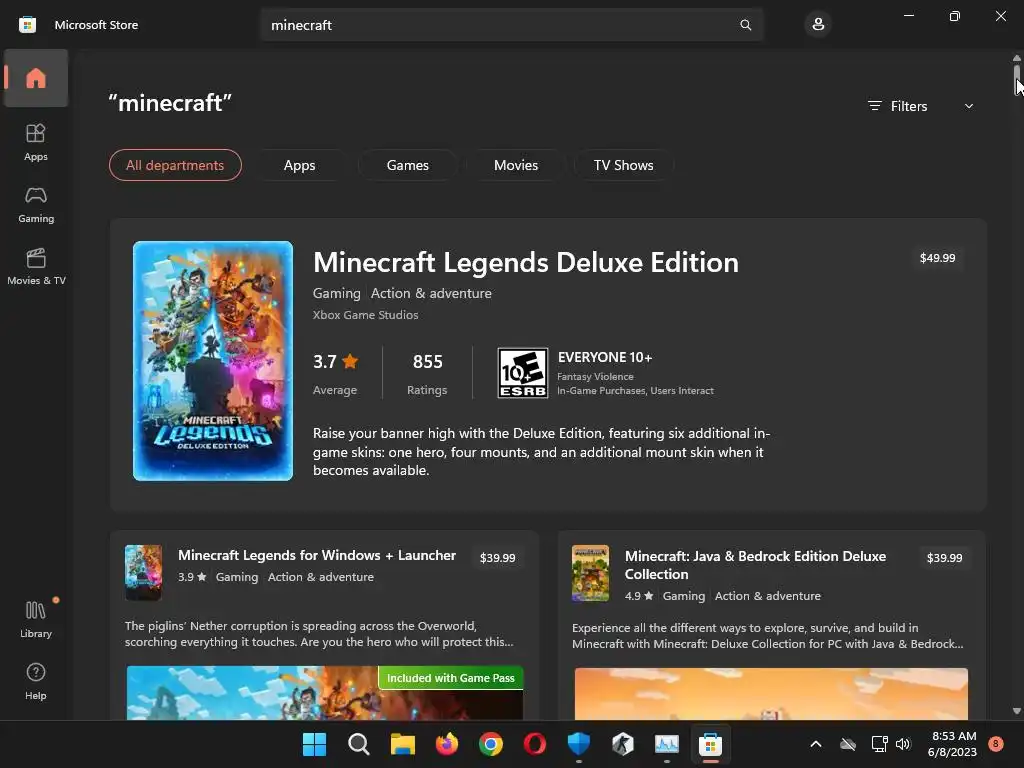Image resolution: width=1024 pixels, height=768 pixels.
Task: Open File Explorer from taskbar
Action: tap(402, 744)
